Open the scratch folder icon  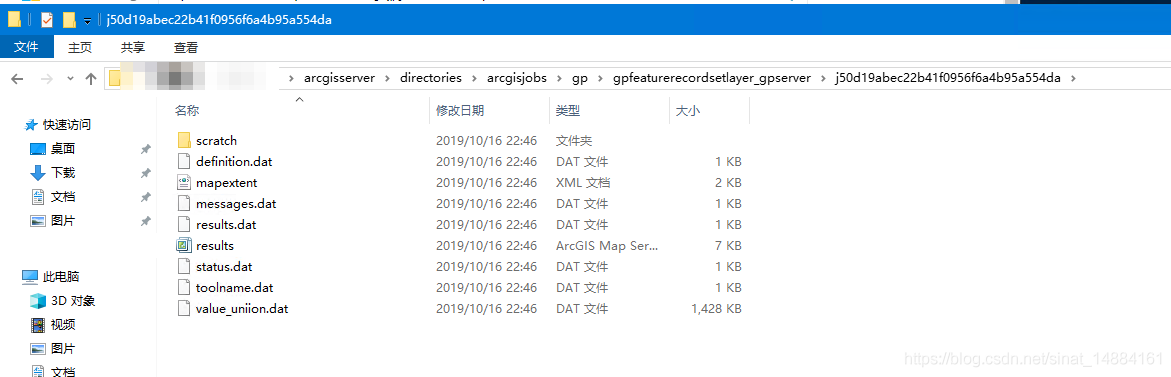coord(184,140)
